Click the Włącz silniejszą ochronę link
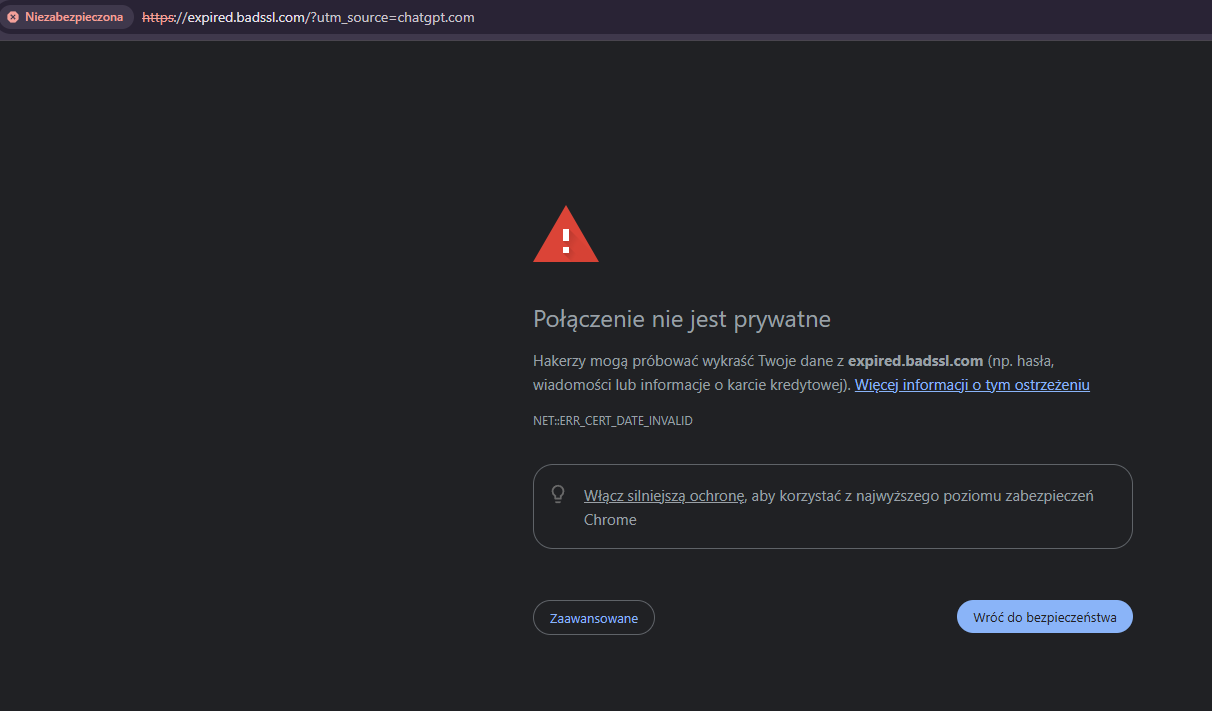This screenshot has width=1212, height=711. [x=664, y=495]
